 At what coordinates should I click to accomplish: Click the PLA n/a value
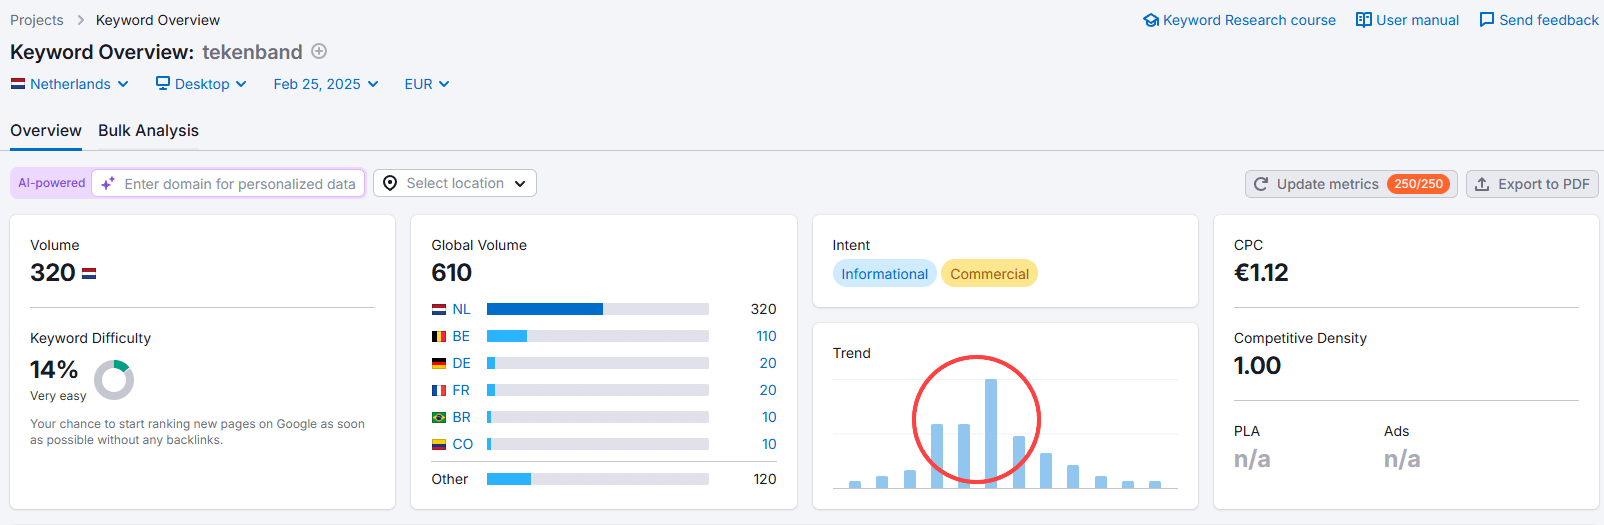(x=1252, y=459)
